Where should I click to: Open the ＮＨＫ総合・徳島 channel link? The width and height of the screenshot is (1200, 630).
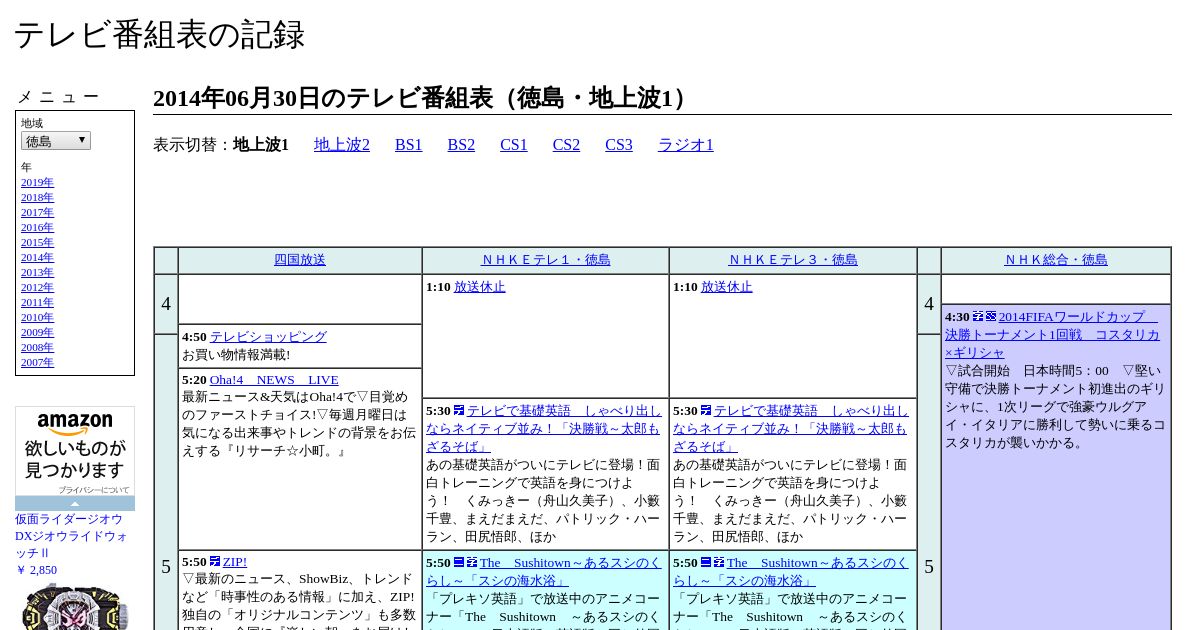click(1056, 260)
